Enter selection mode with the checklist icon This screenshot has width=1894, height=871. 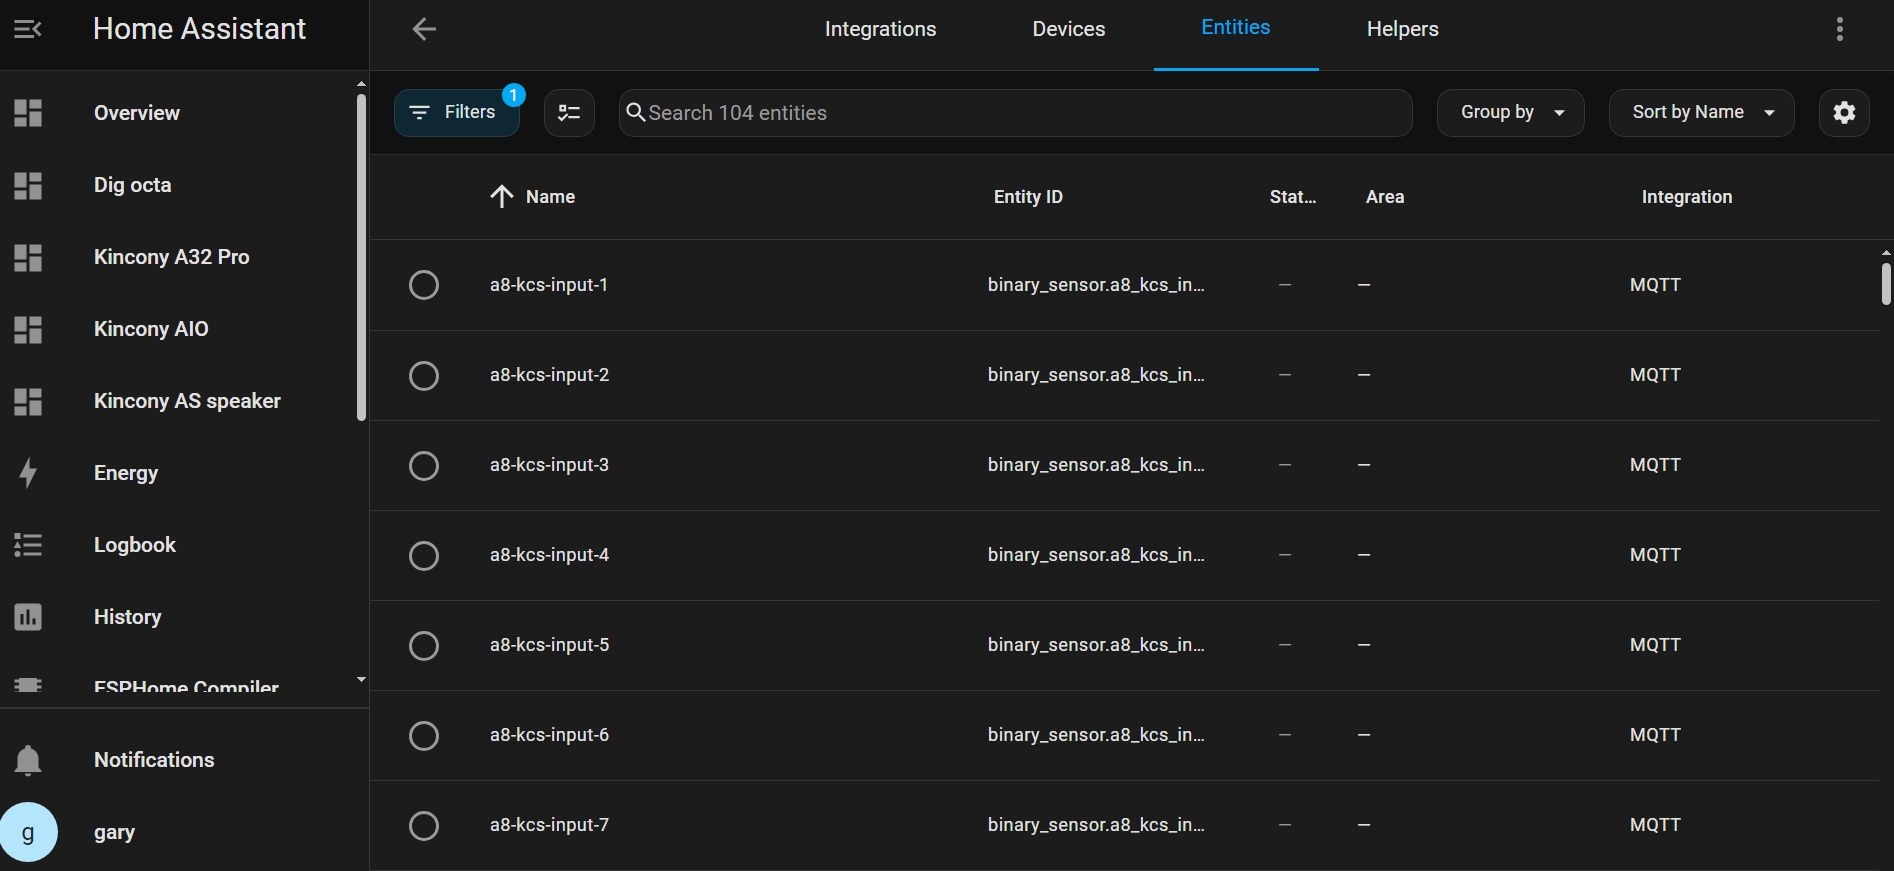click(569, 113)
